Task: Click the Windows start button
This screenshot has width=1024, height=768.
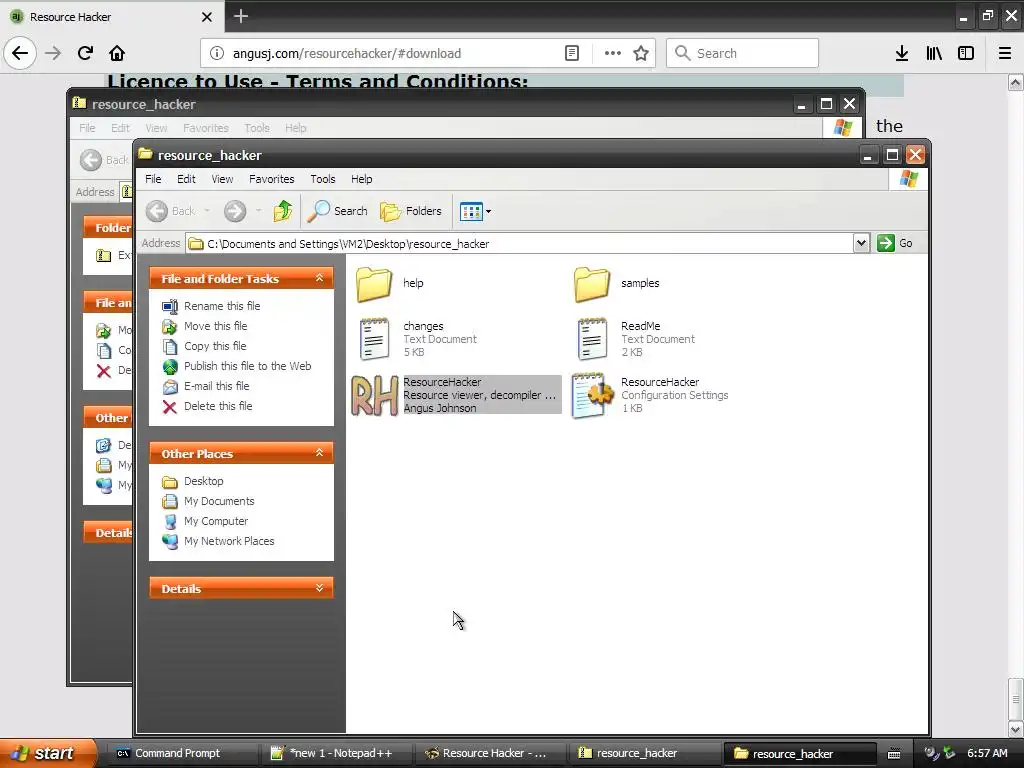Action: (47, 753)
